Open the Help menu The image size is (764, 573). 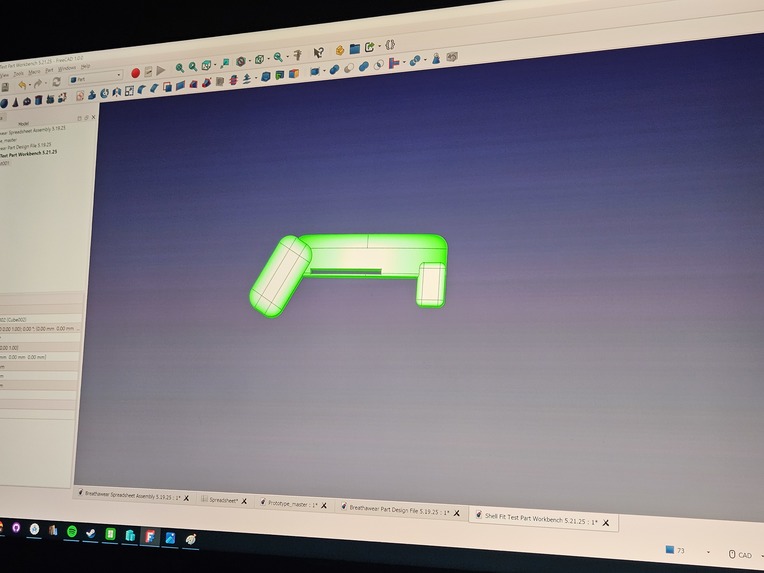coord(85,66)
